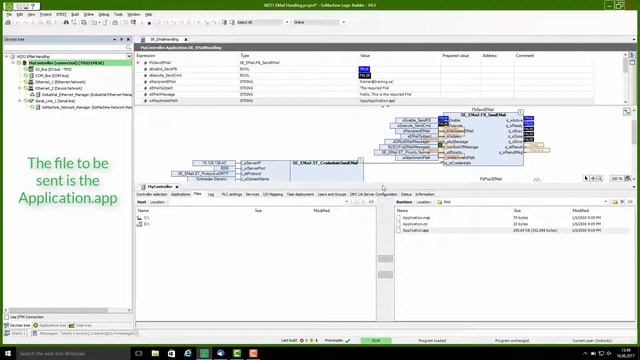
Task: Delete selected Runtime file icon
Action: (x=622, y=202)
